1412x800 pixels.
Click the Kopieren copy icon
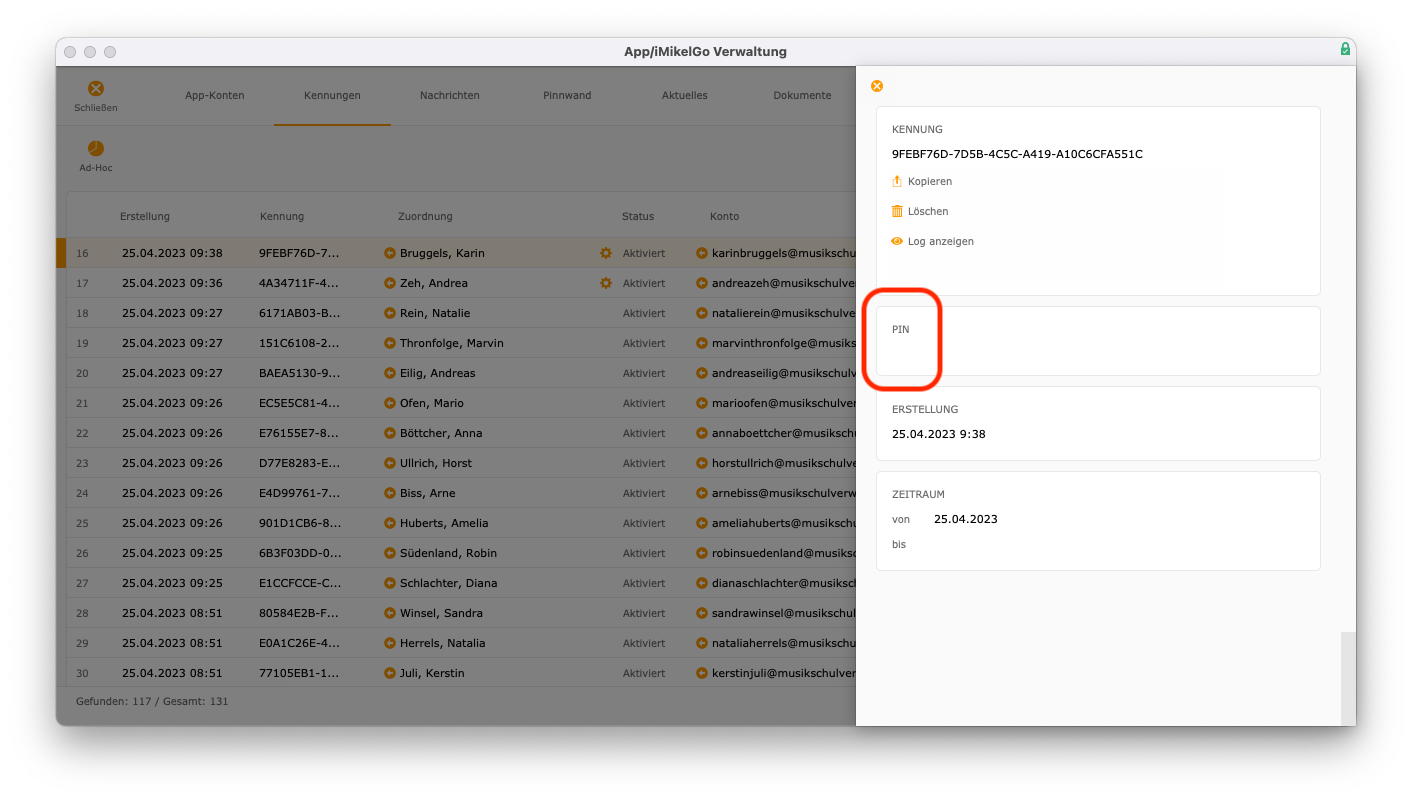897,181
